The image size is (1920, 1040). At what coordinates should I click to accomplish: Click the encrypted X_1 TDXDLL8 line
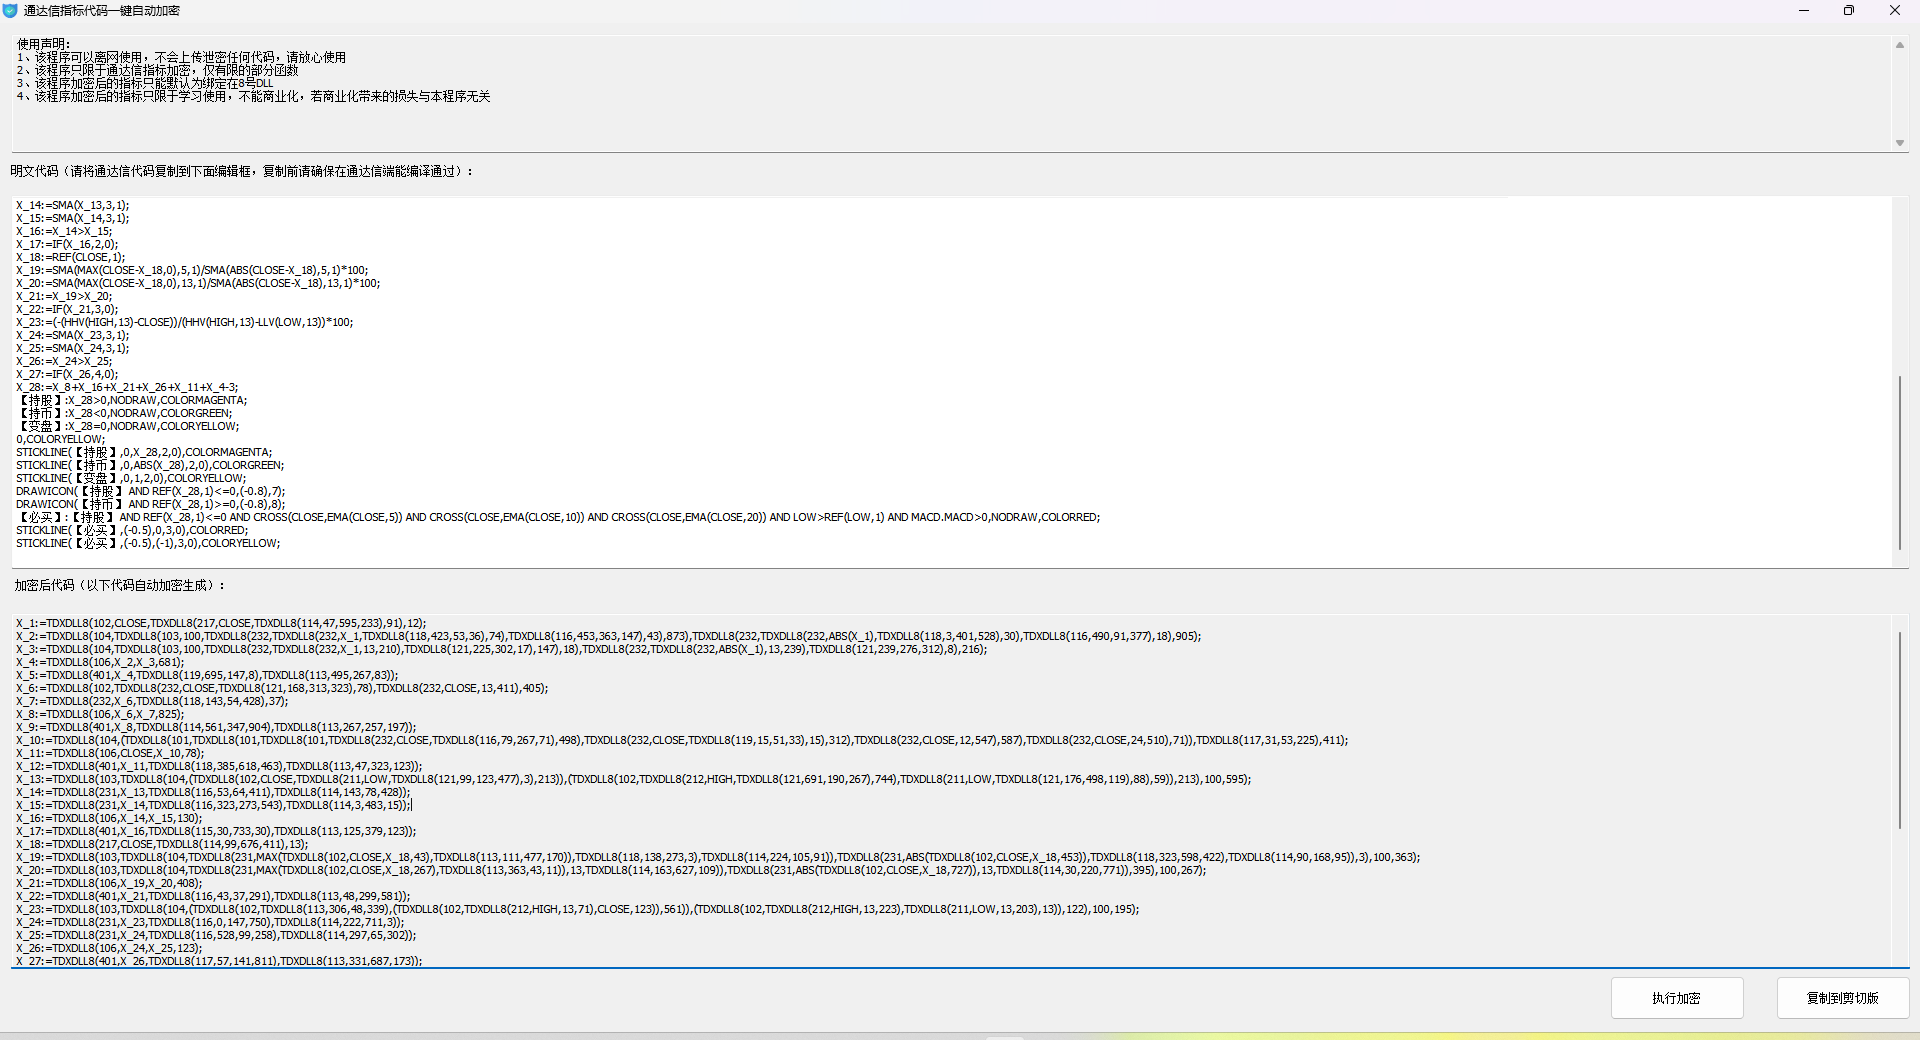pos(220,623)
